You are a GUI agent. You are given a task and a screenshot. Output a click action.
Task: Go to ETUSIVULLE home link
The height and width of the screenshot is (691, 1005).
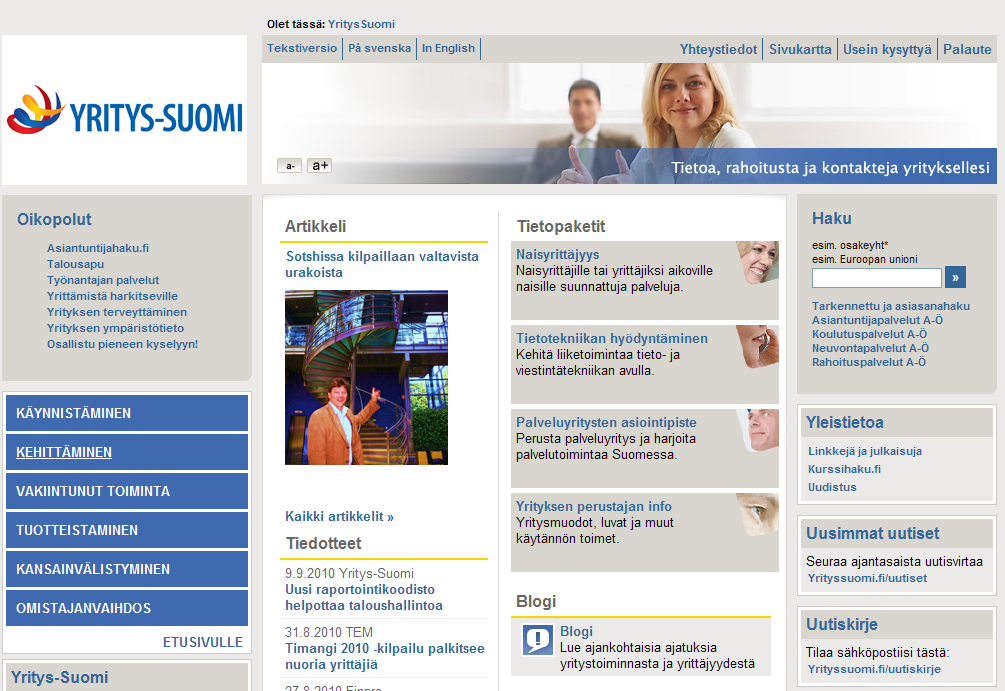203,642
